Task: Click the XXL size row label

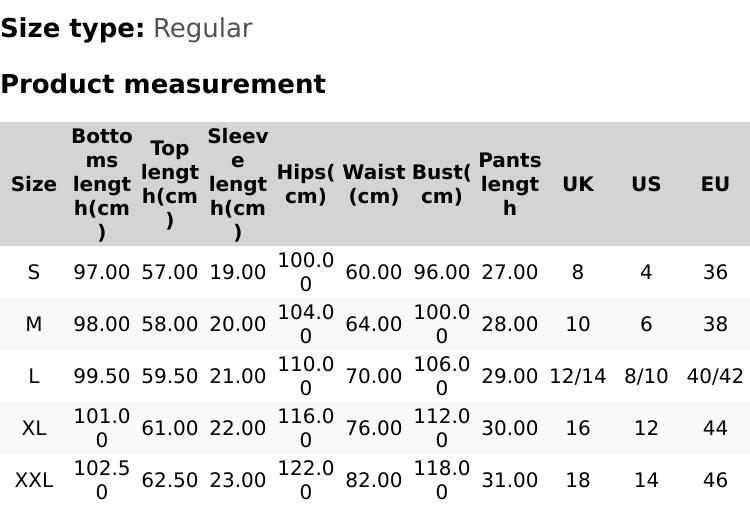Action: (34, 480)
